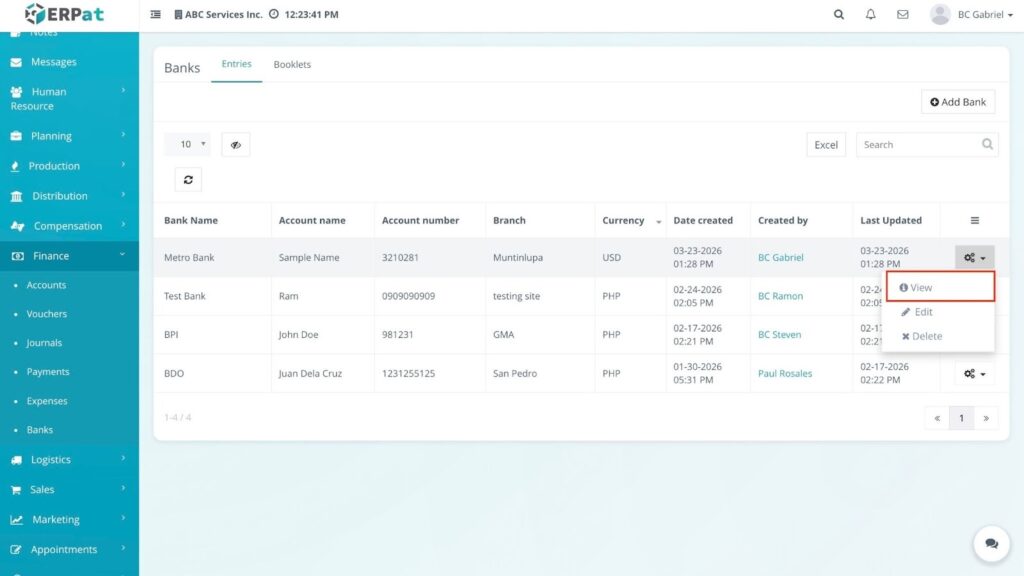Open BC Ramon creator link

[x=780, y=296]
